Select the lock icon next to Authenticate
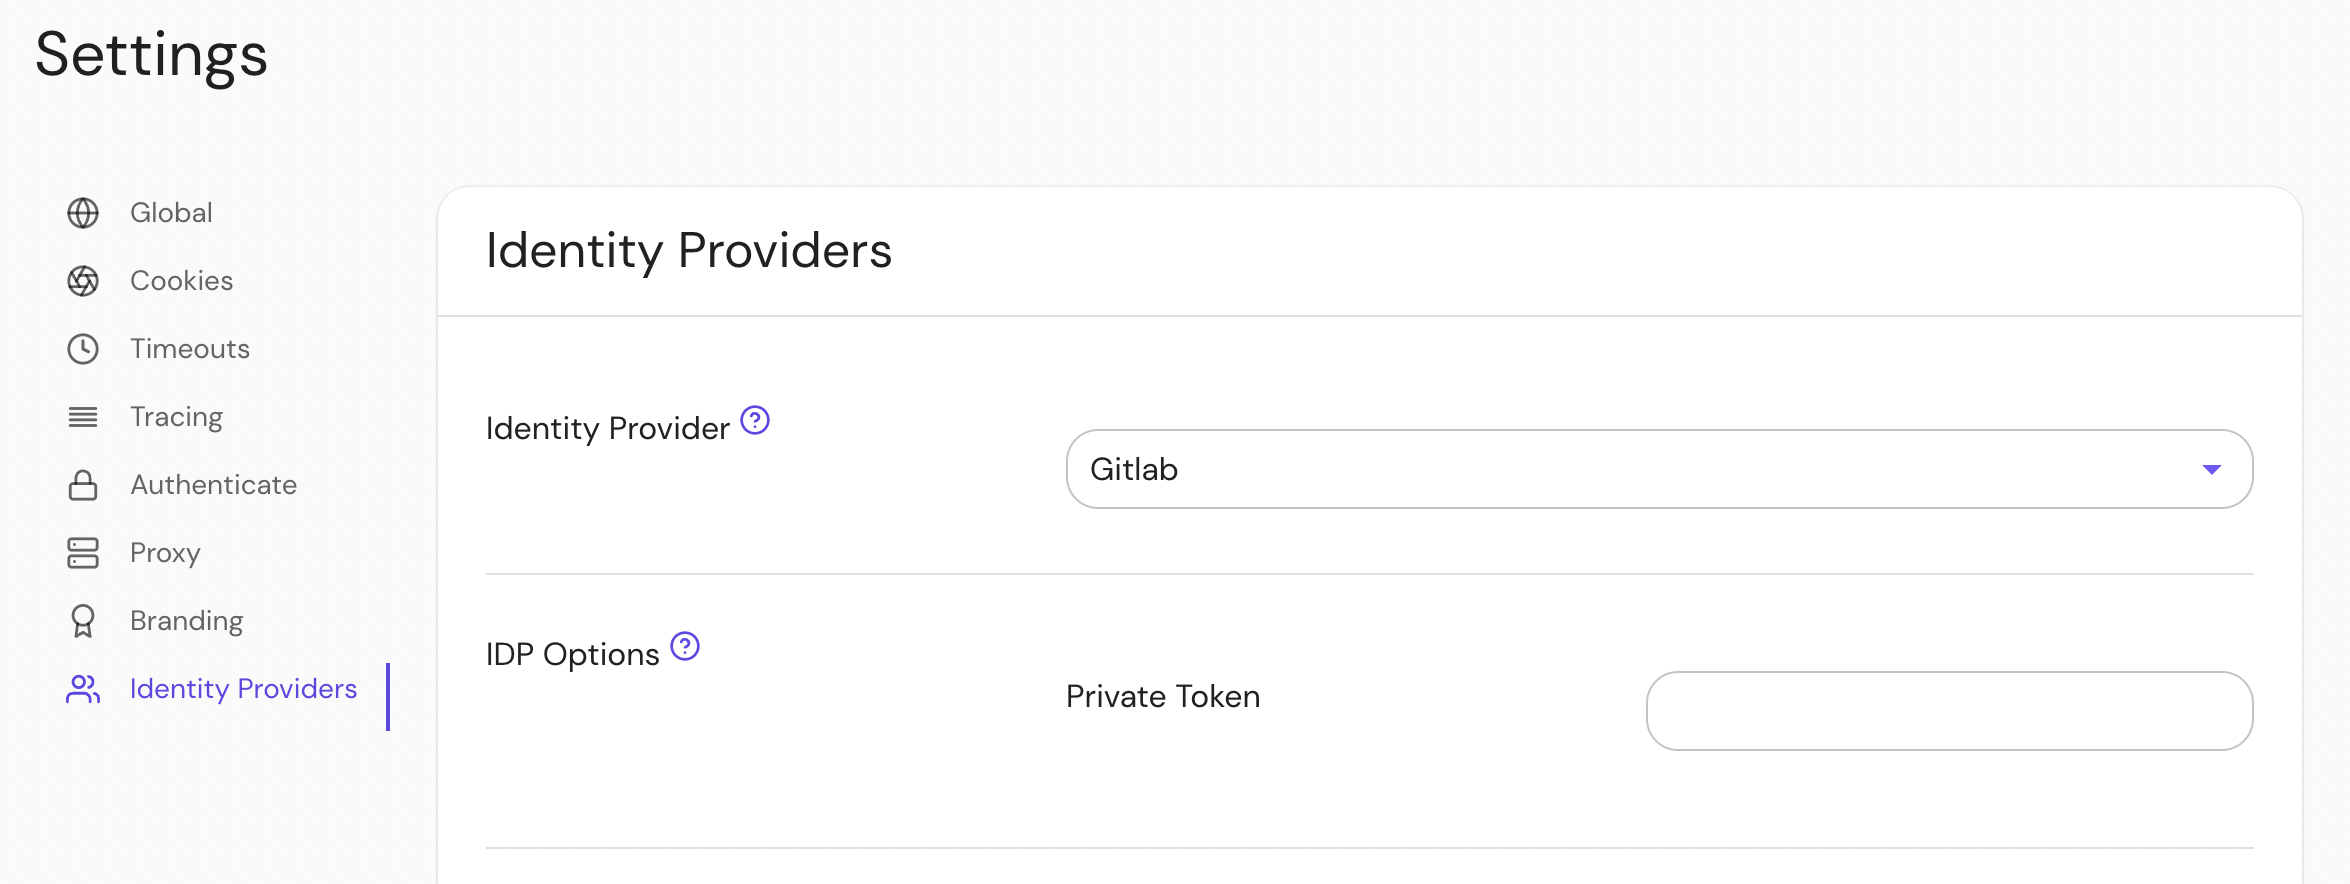 (82, 484)
